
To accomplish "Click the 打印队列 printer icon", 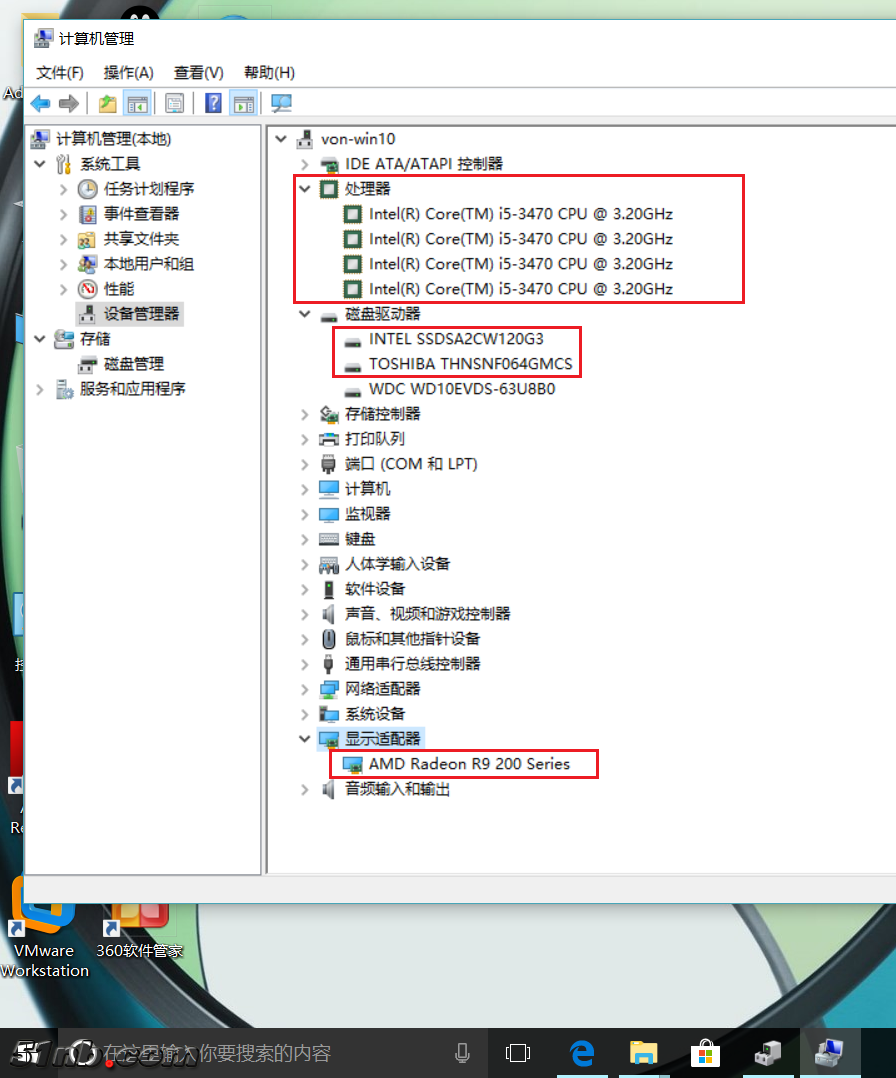I will point(329,439).
